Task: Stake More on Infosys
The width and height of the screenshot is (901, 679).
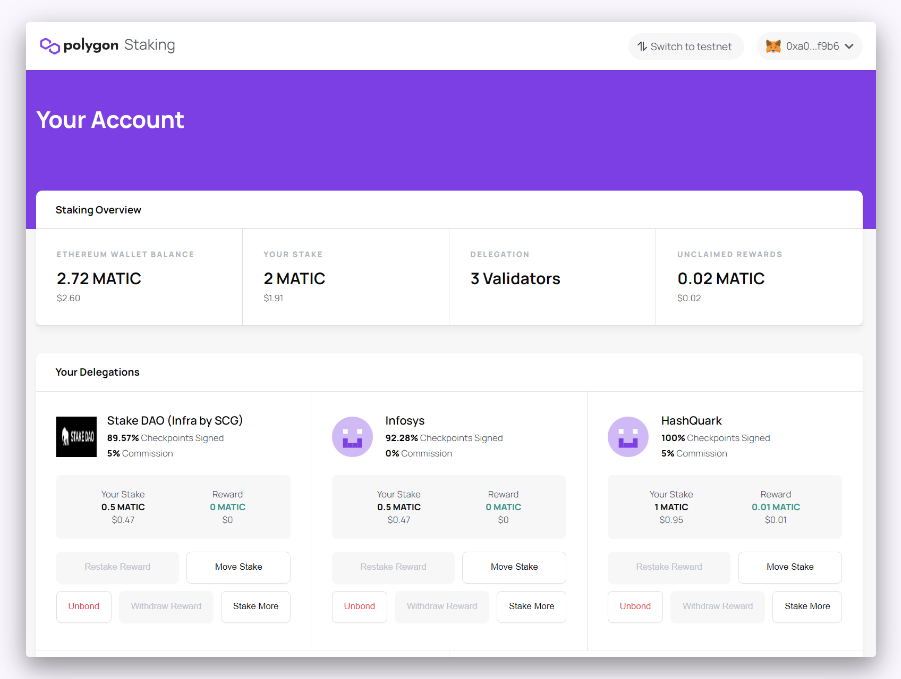Action: [532, 607]
